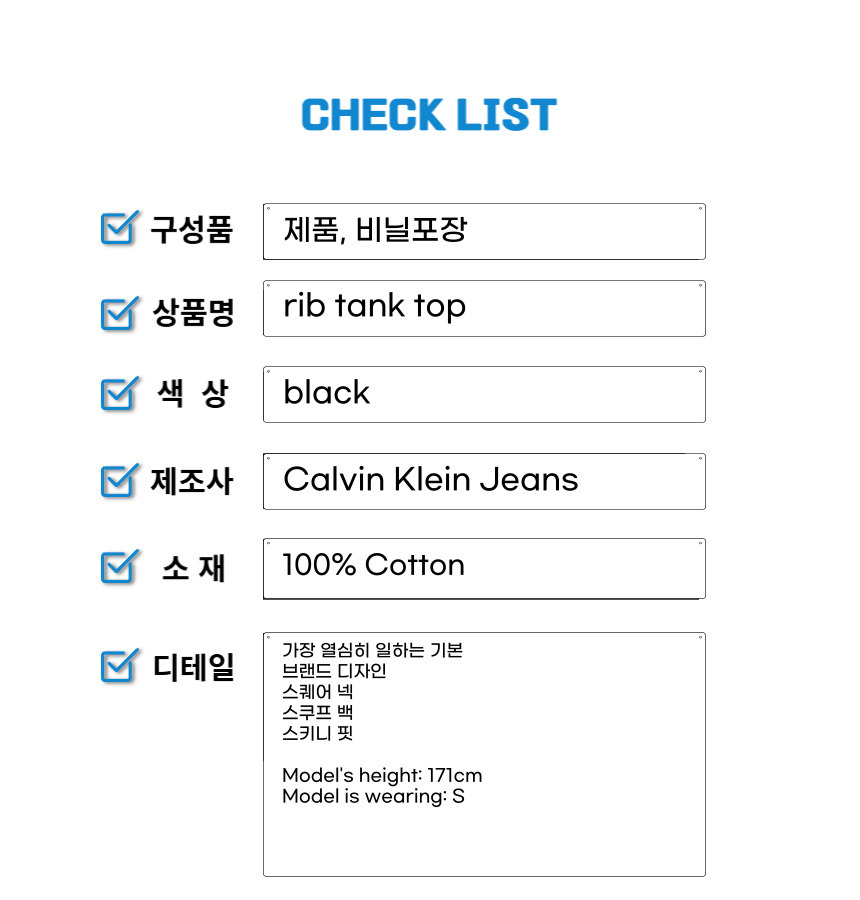Click the 디테일 label
The image size is (860, 900).
193,666
